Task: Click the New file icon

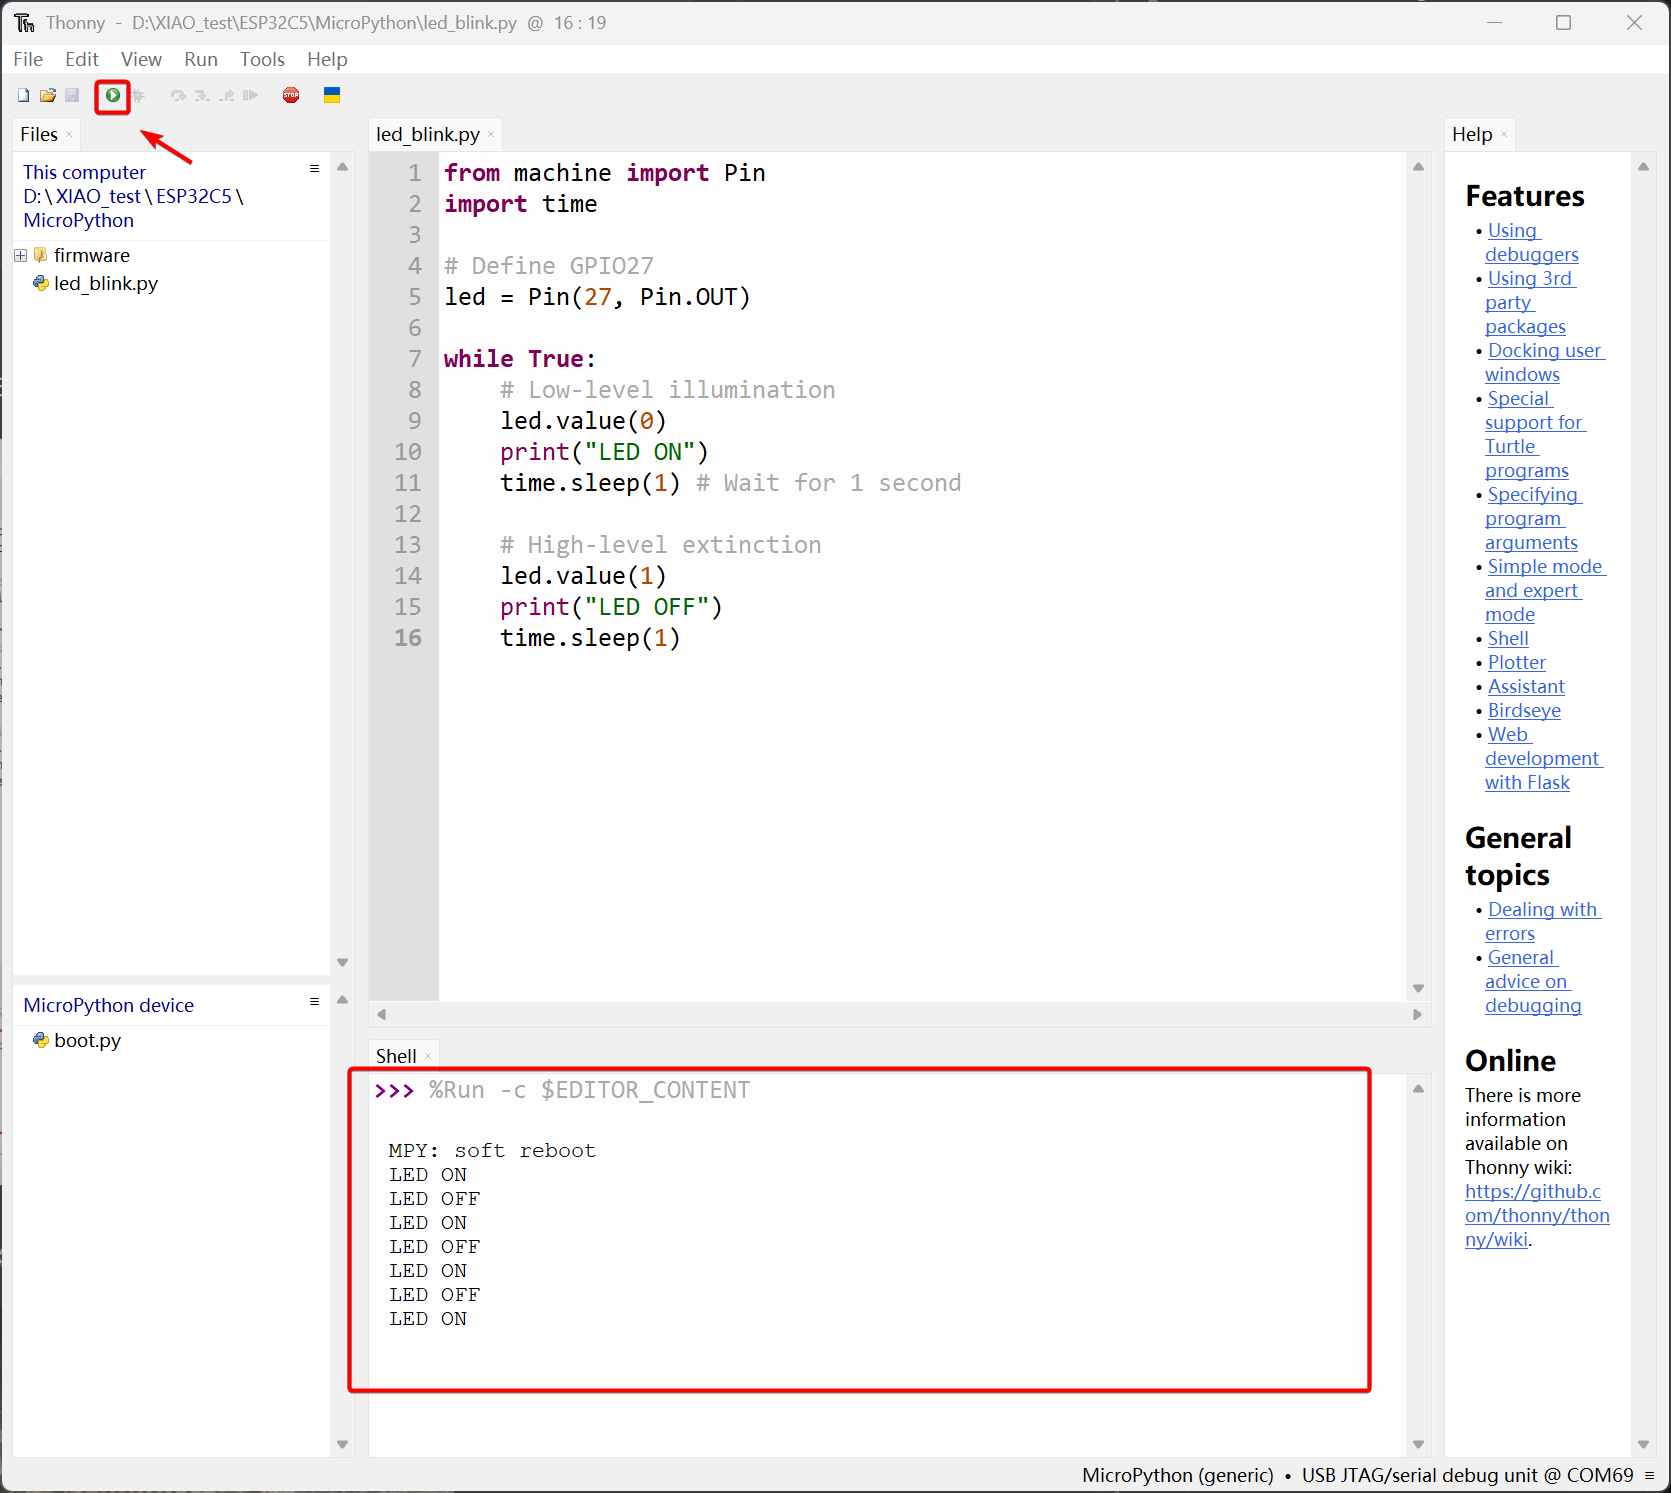Action: [x=23, y=95]
